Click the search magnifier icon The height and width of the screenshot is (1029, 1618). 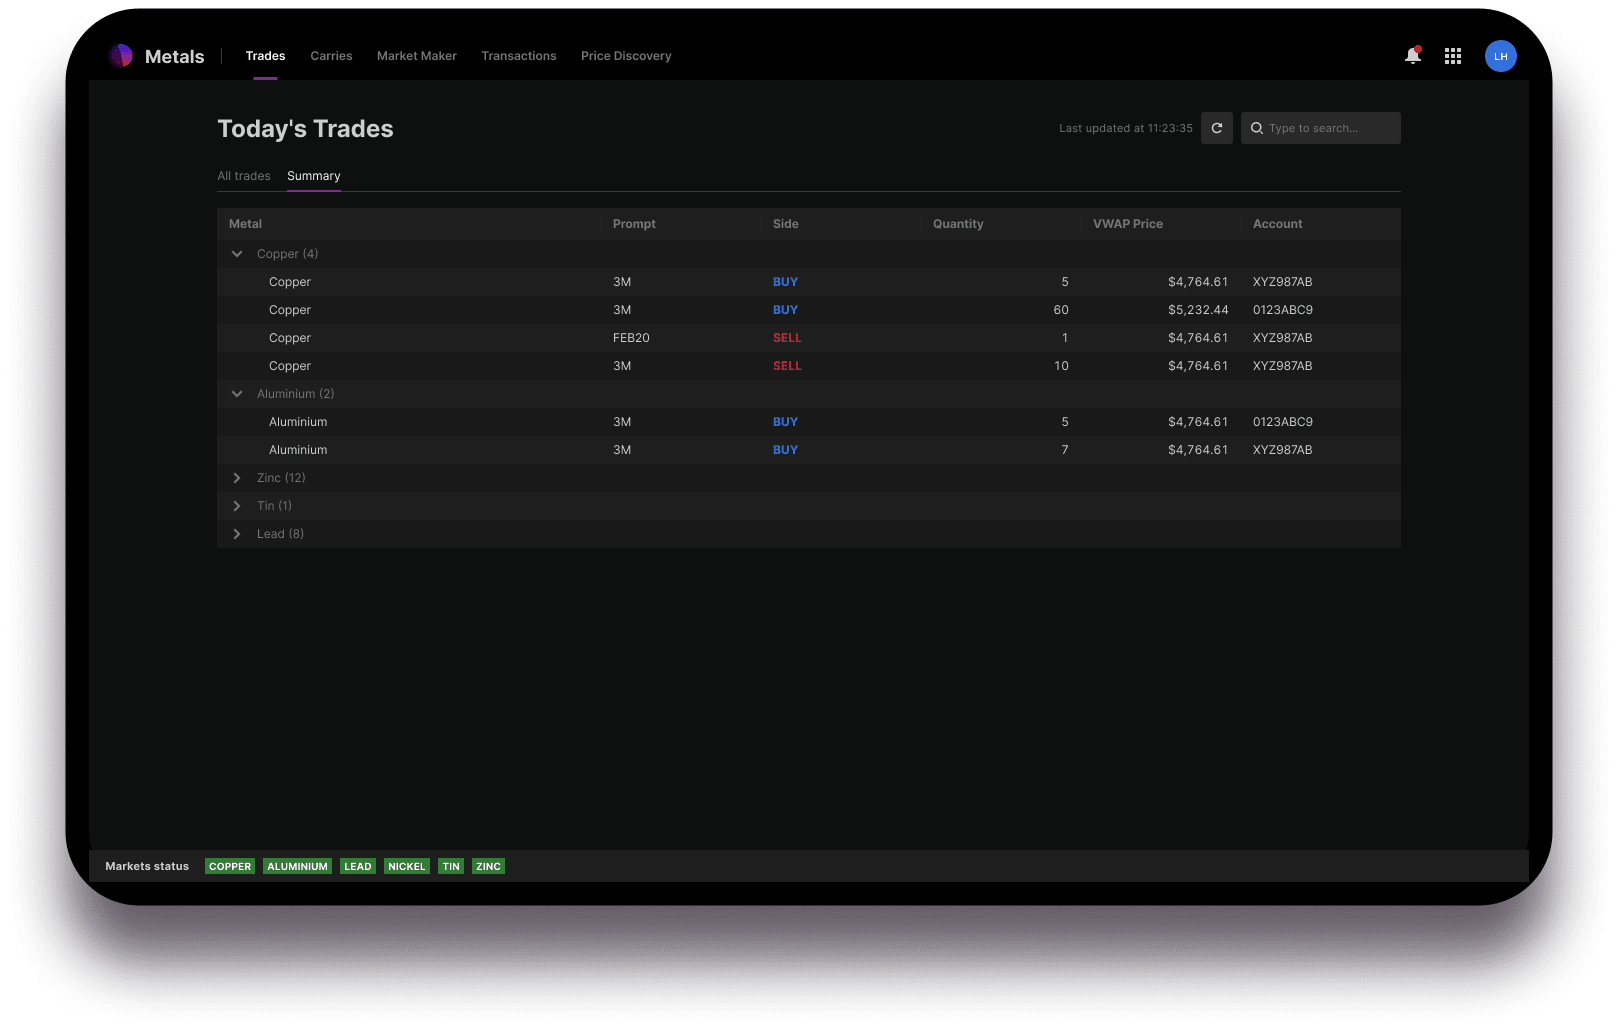[1257, 128]
